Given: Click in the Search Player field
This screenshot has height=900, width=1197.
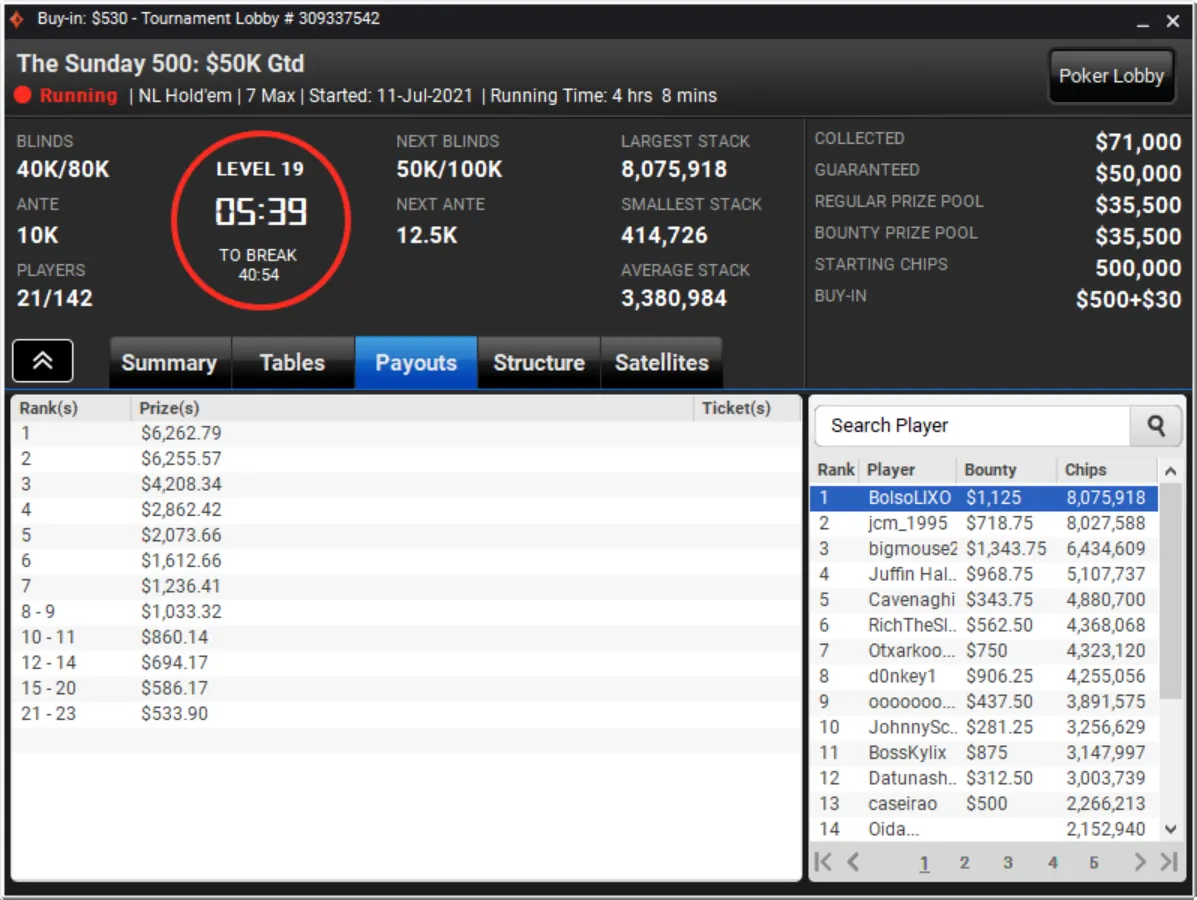Looking at the screenshot, I should click(x=972, y=426).
